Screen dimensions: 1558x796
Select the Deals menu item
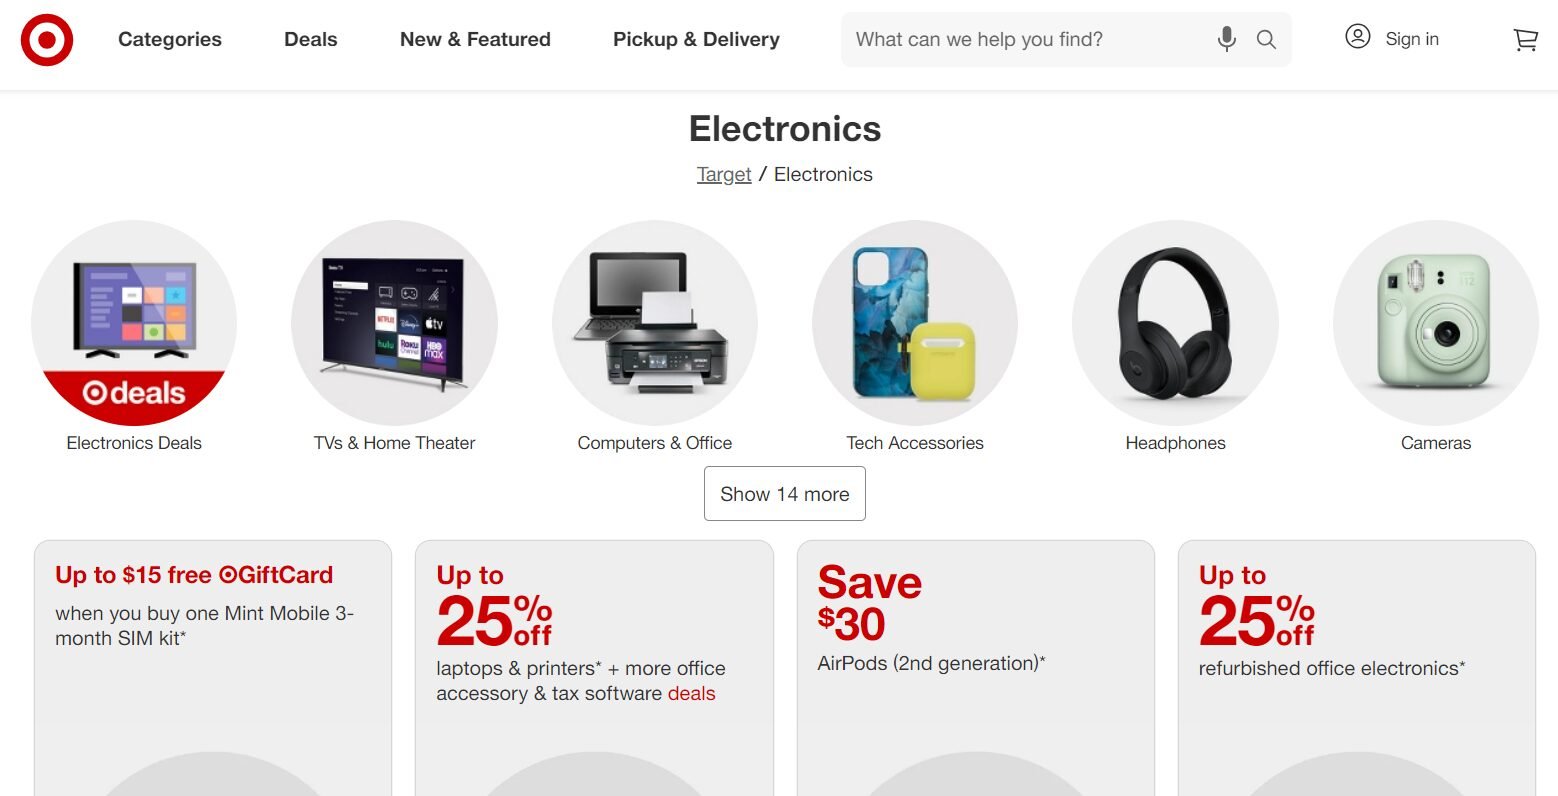tap(310, 39)
